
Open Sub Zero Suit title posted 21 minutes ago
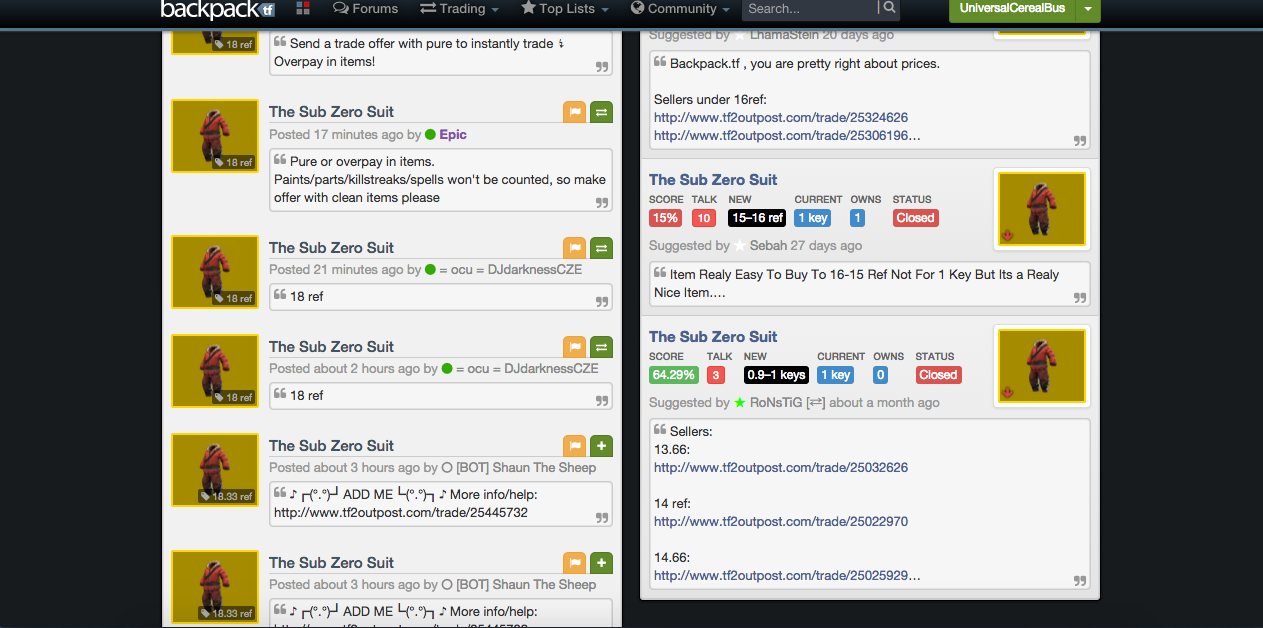(x=331, y=248)
